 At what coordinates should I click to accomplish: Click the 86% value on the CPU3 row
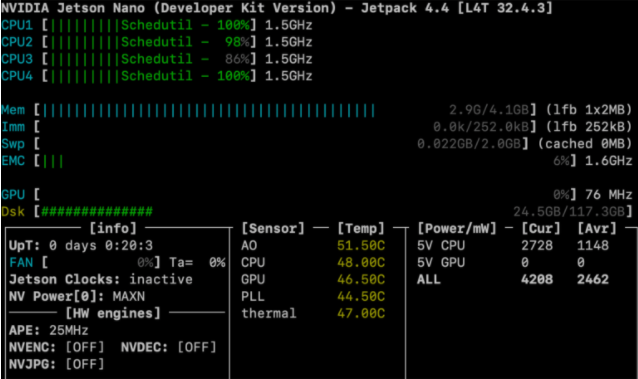237,59
